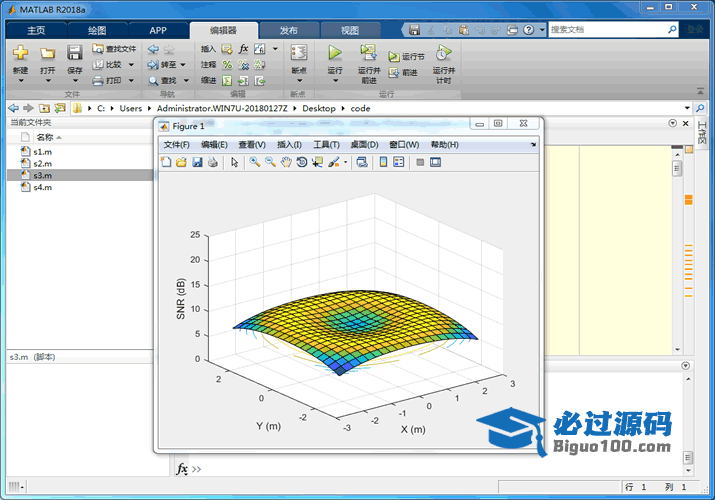The image size is (715, 500).
Task: Activate the Pan hand tool in Figure toolbar
Action: coord(286,162)
